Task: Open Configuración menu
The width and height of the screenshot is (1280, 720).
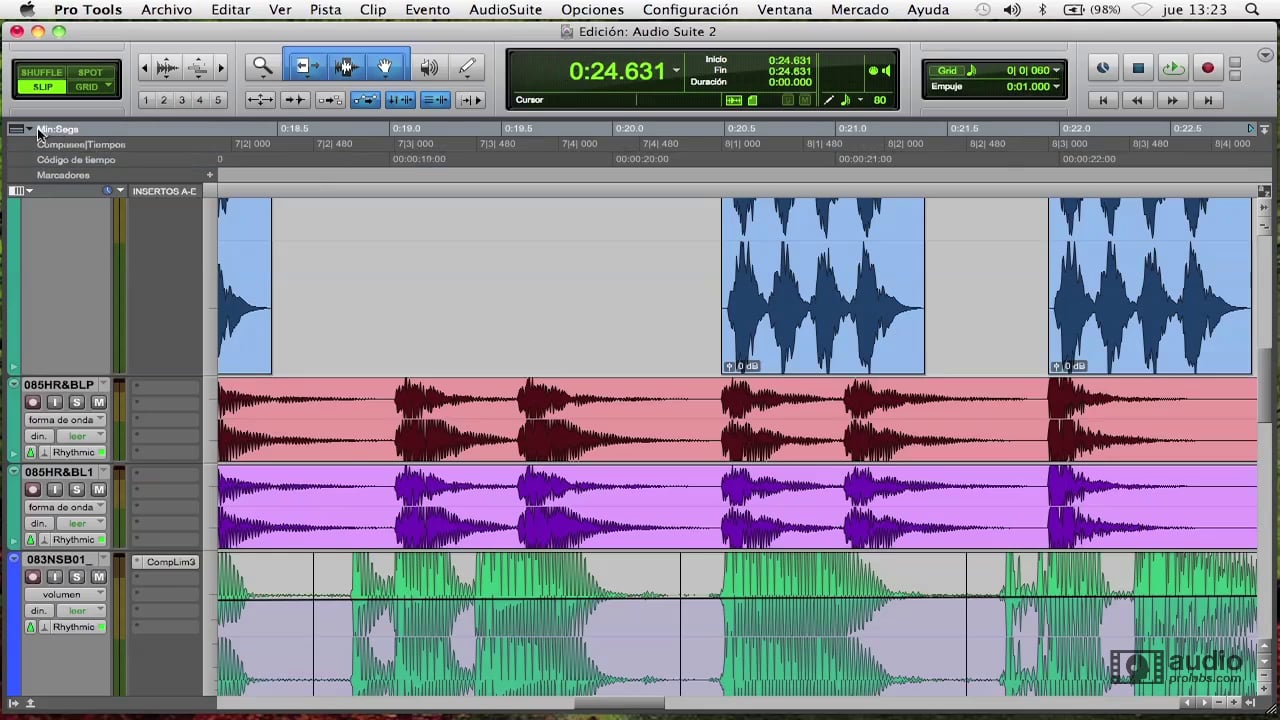Action: click(690, 9)
